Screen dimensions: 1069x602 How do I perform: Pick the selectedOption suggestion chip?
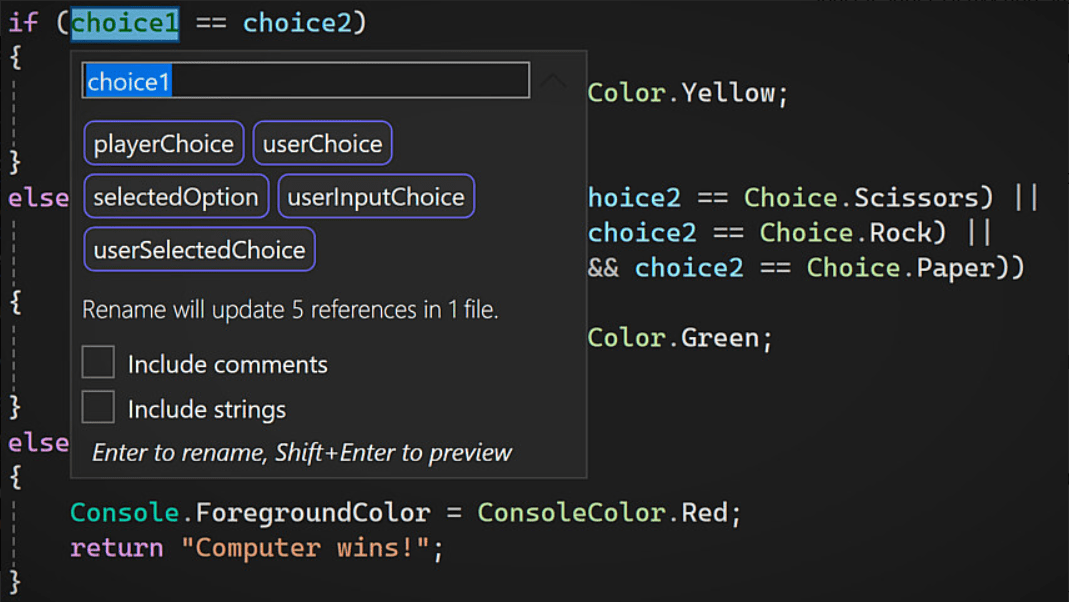click(x=176, y=197)
